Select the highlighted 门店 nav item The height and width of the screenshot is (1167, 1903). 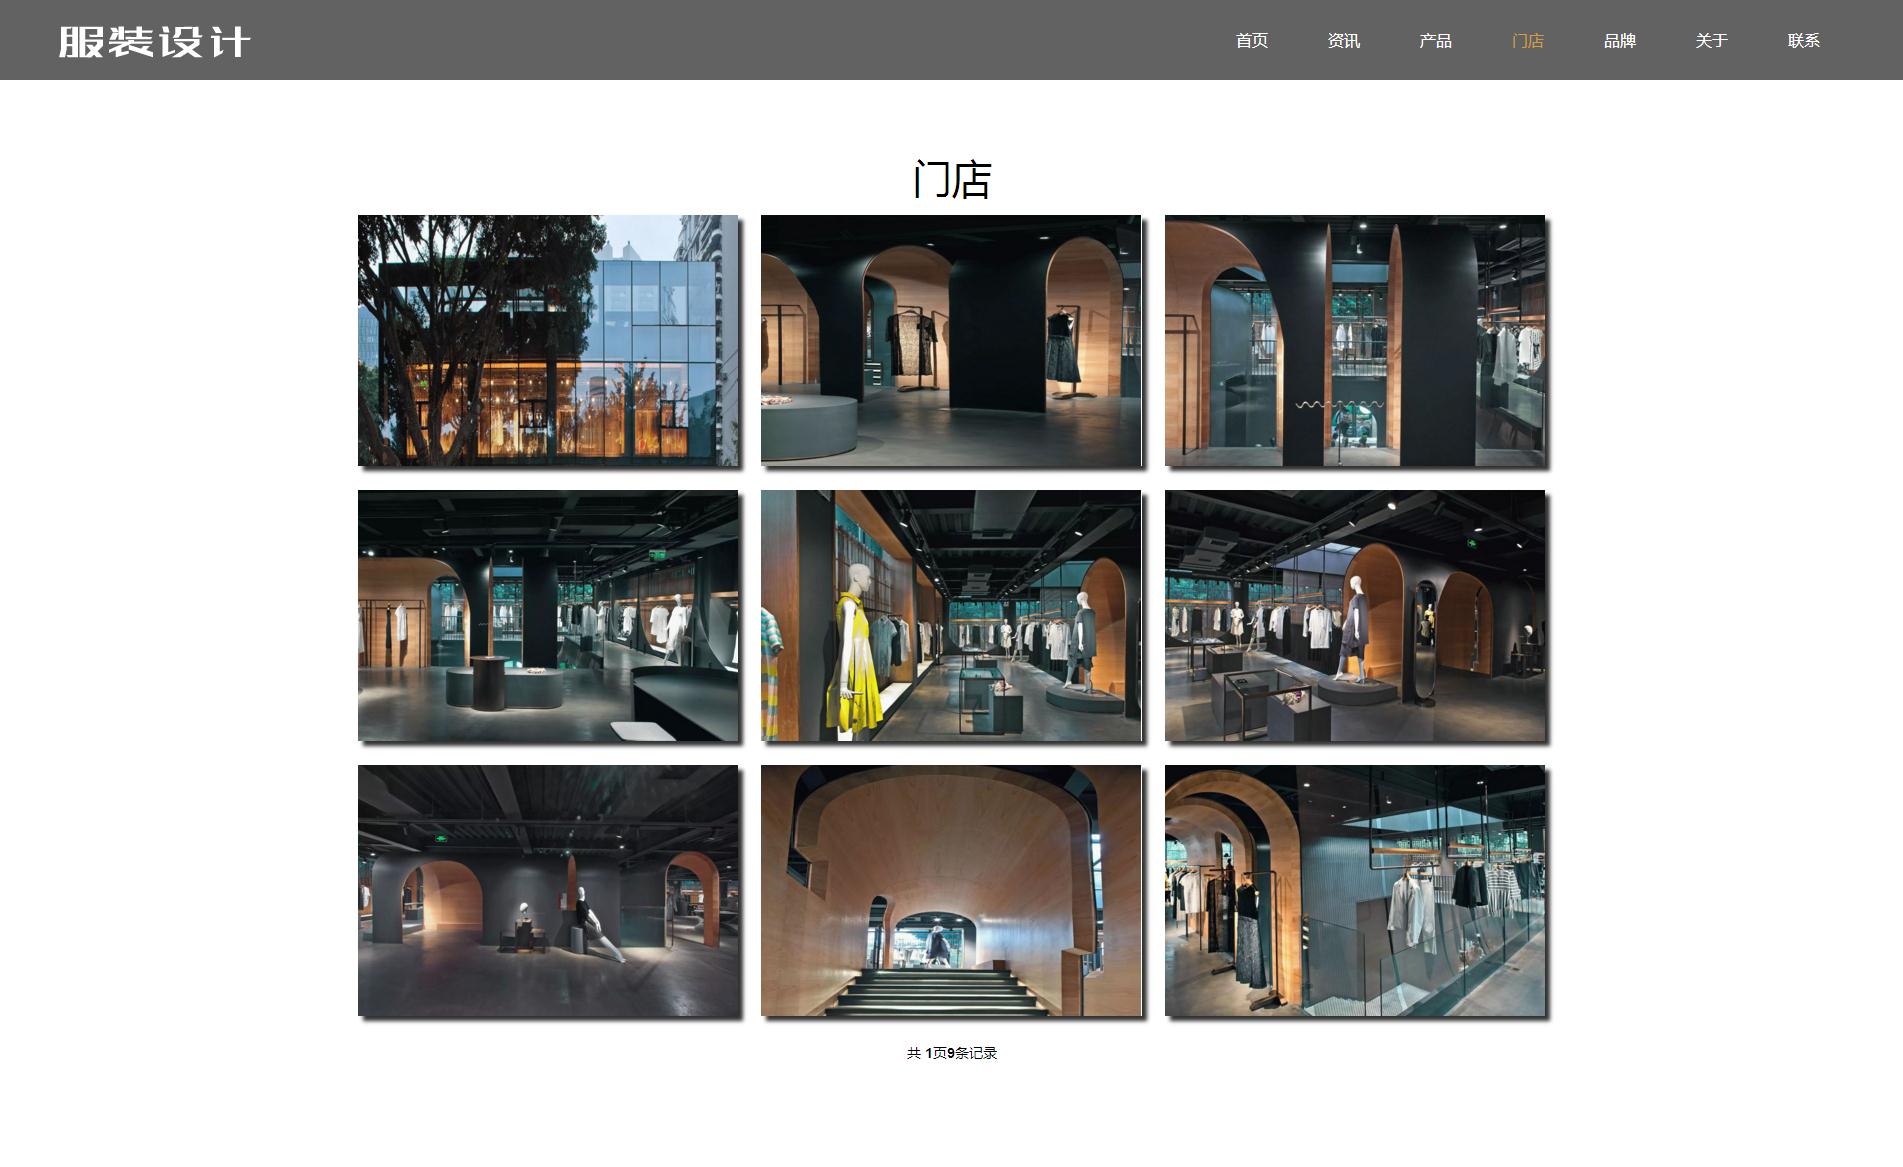[x=1527, y=41]
